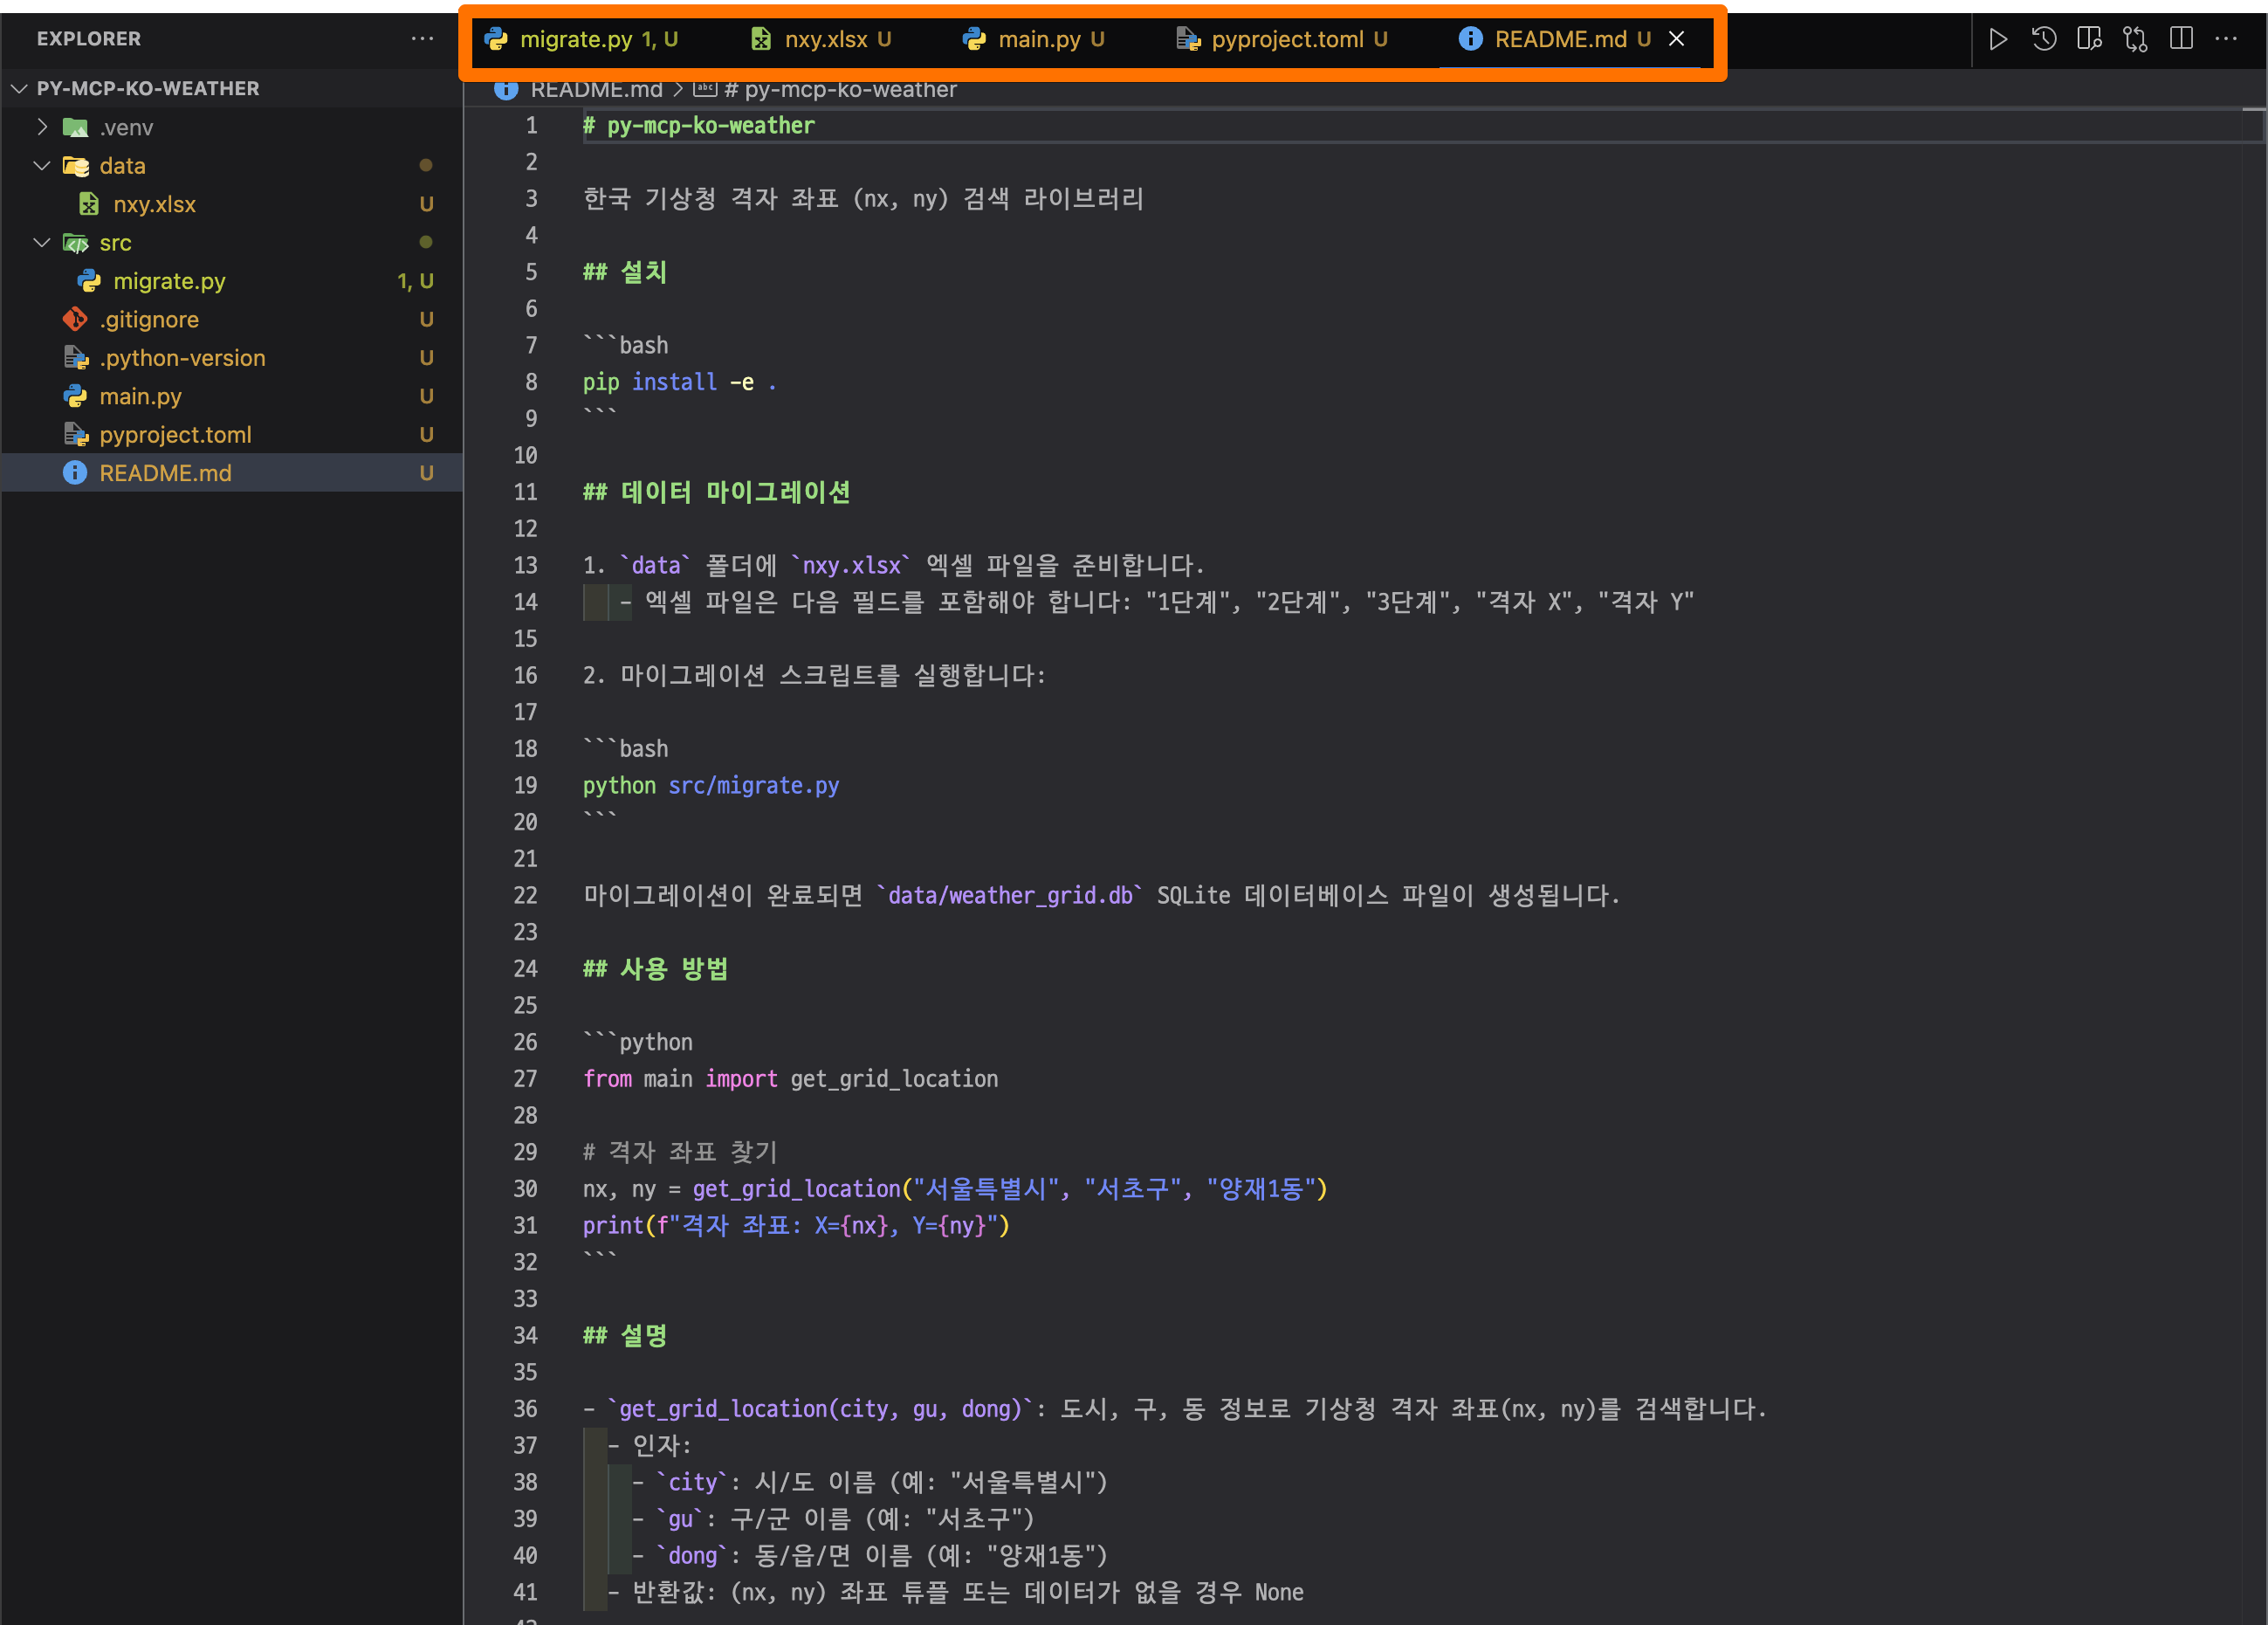
Task: Open source control changes comparison
Action: 2134,39
